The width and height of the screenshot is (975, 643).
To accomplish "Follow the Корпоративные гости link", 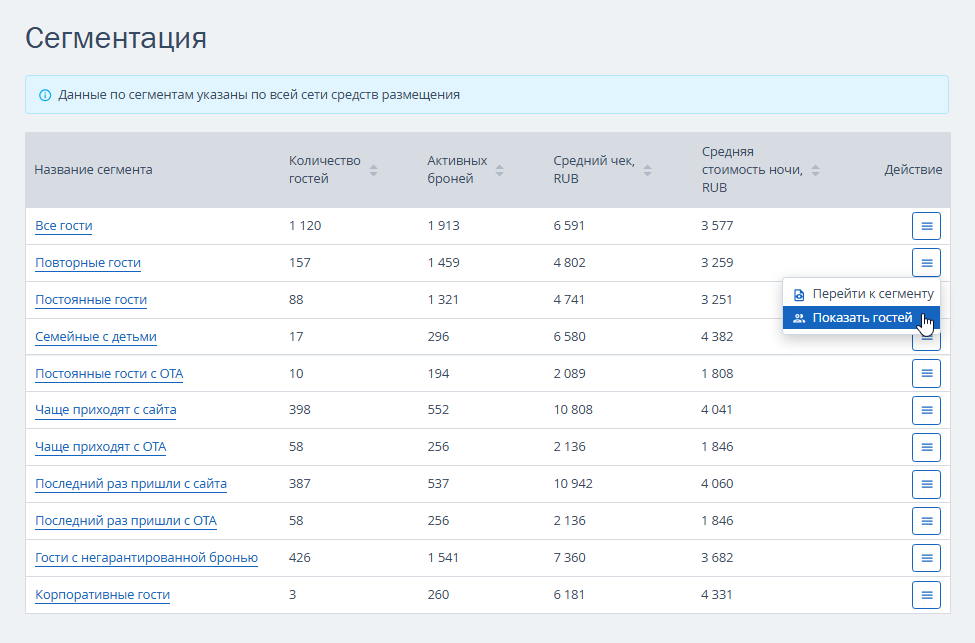I will [x=102, y=595].
